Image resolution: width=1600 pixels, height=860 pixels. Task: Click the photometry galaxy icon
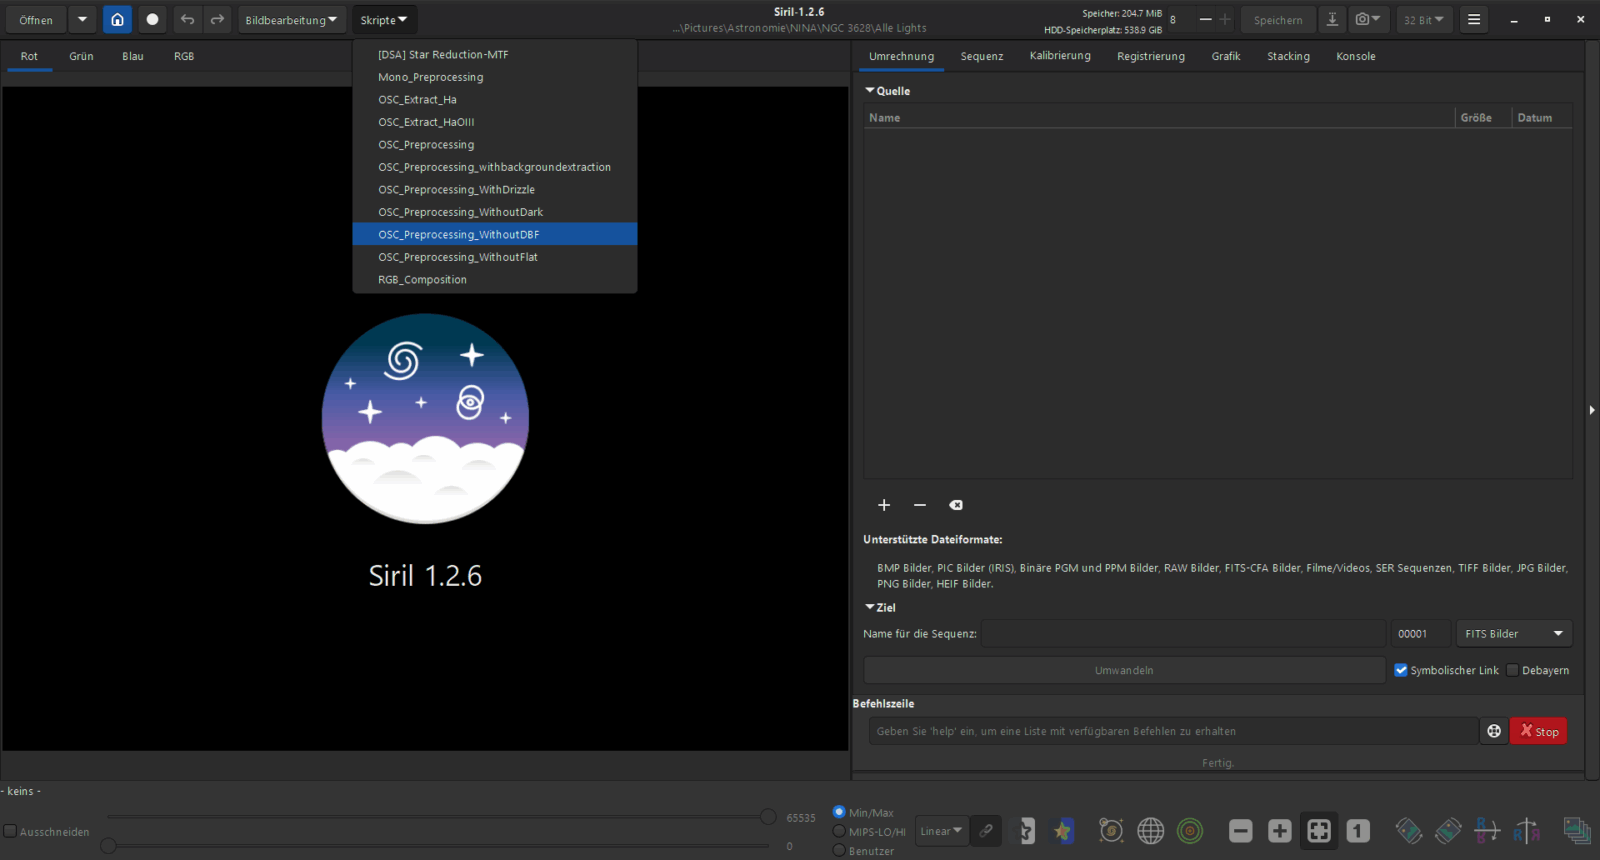click(1111, 831)
